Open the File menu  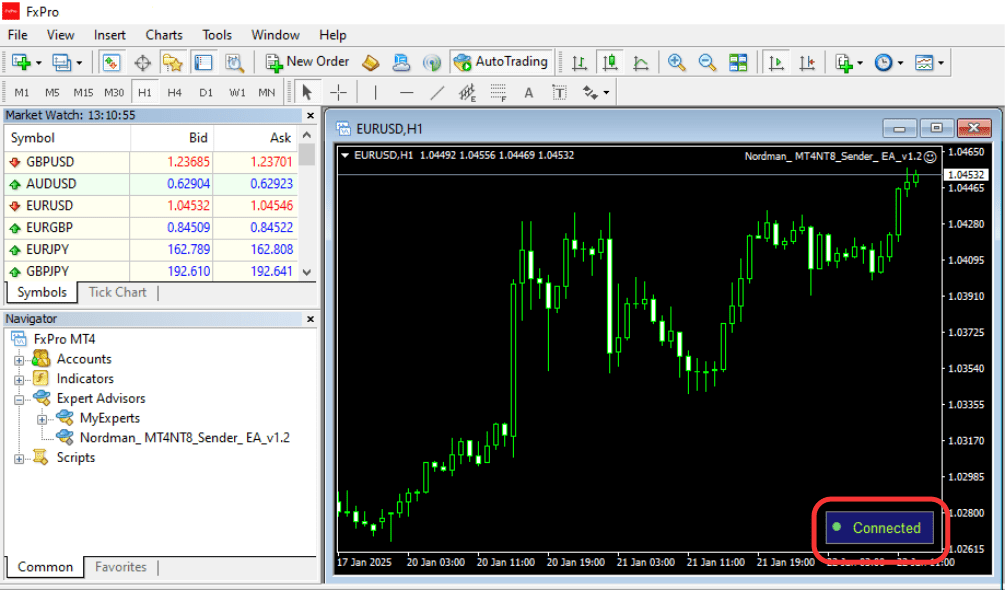point(17,35)
